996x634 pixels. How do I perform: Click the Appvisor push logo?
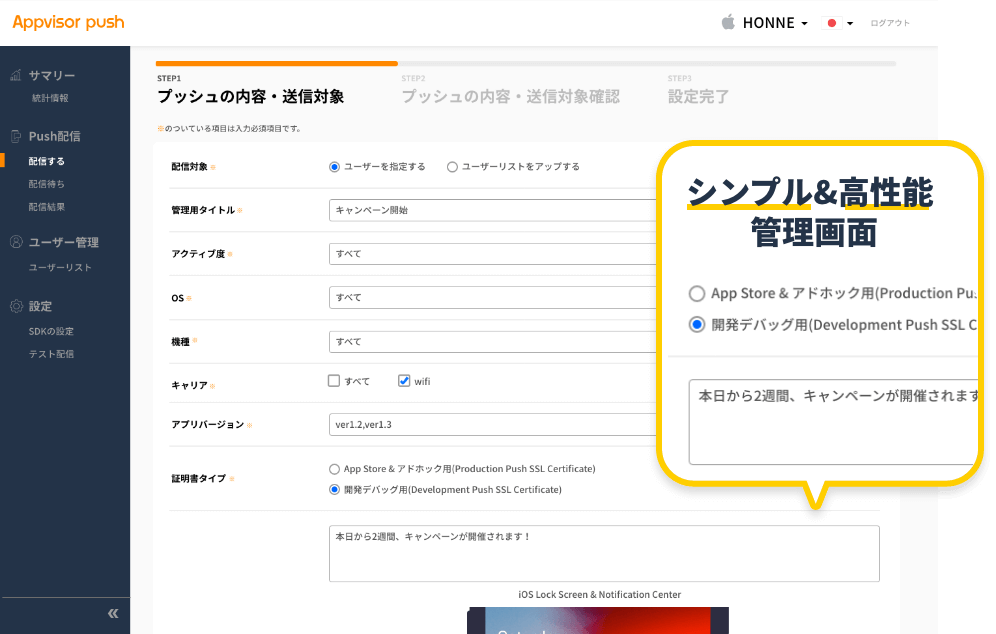point(68,22)
